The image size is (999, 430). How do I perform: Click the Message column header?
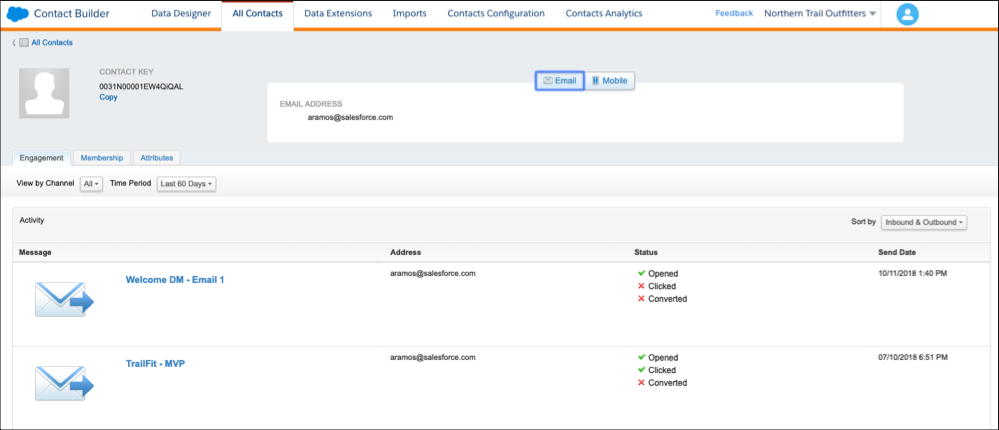click(x=35, y=252)
